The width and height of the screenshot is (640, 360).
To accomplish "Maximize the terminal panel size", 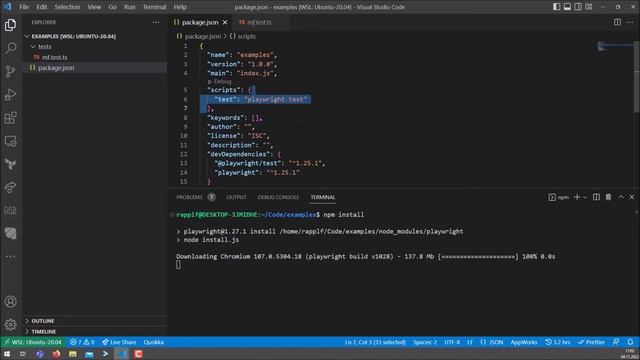I will 621,197.
